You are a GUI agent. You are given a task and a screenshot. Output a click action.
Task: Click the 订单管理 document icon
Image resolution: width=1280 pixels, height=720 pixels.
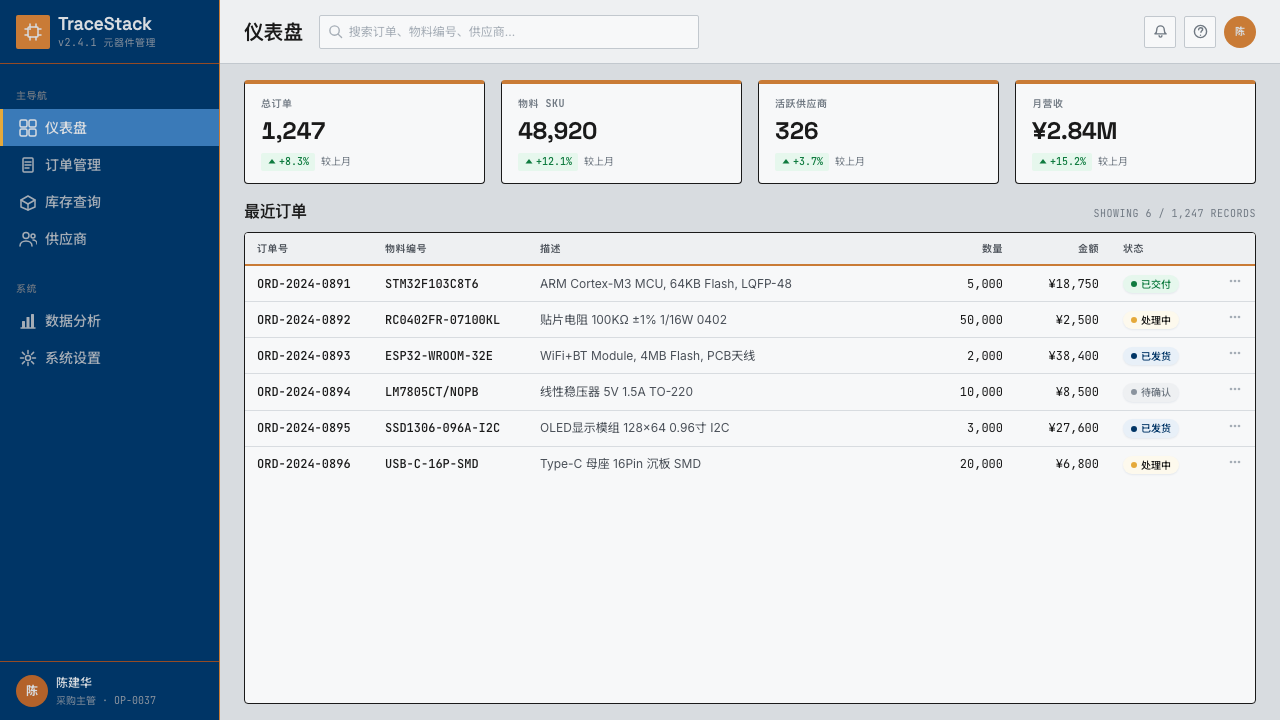pyautogui.click(x=28, y=165)
